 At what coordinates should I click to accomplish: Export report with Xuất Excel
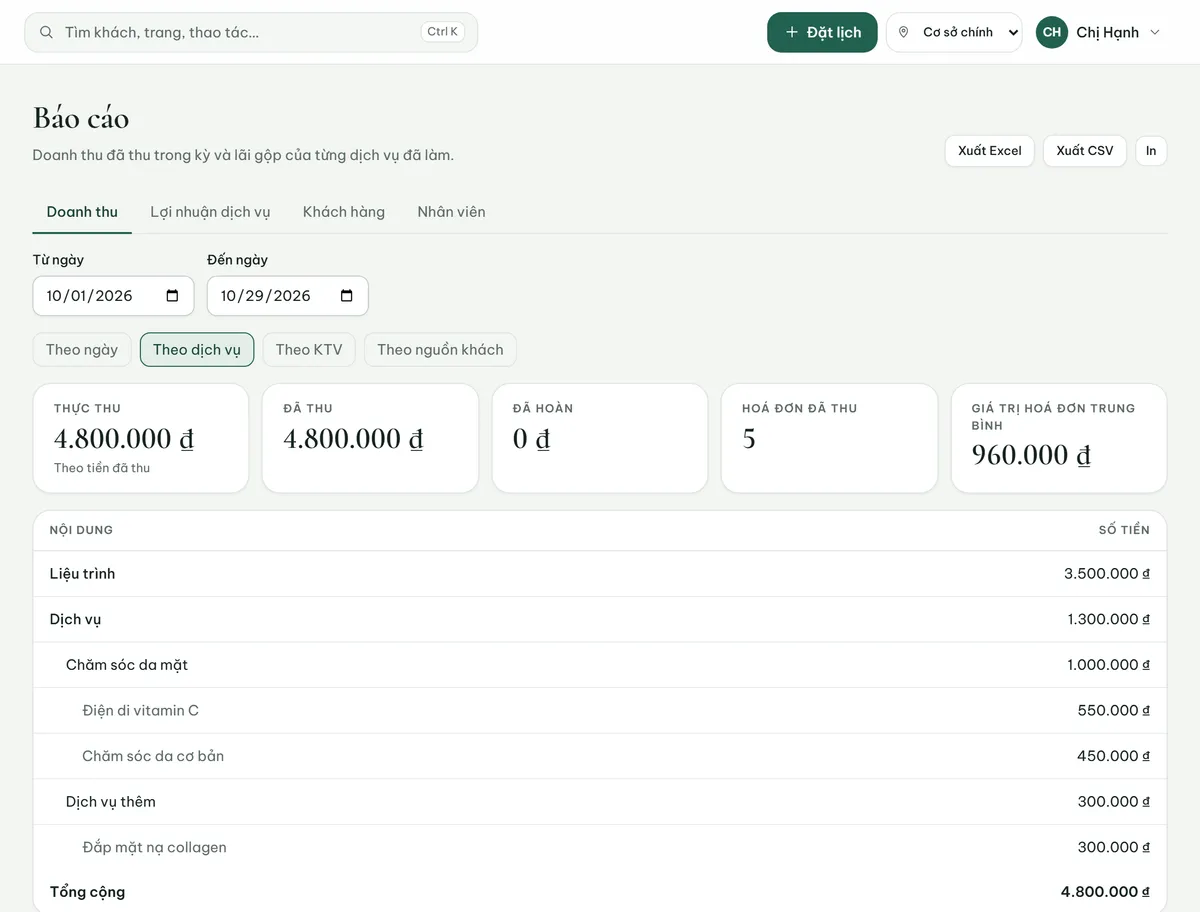click(x=990, y=151)
